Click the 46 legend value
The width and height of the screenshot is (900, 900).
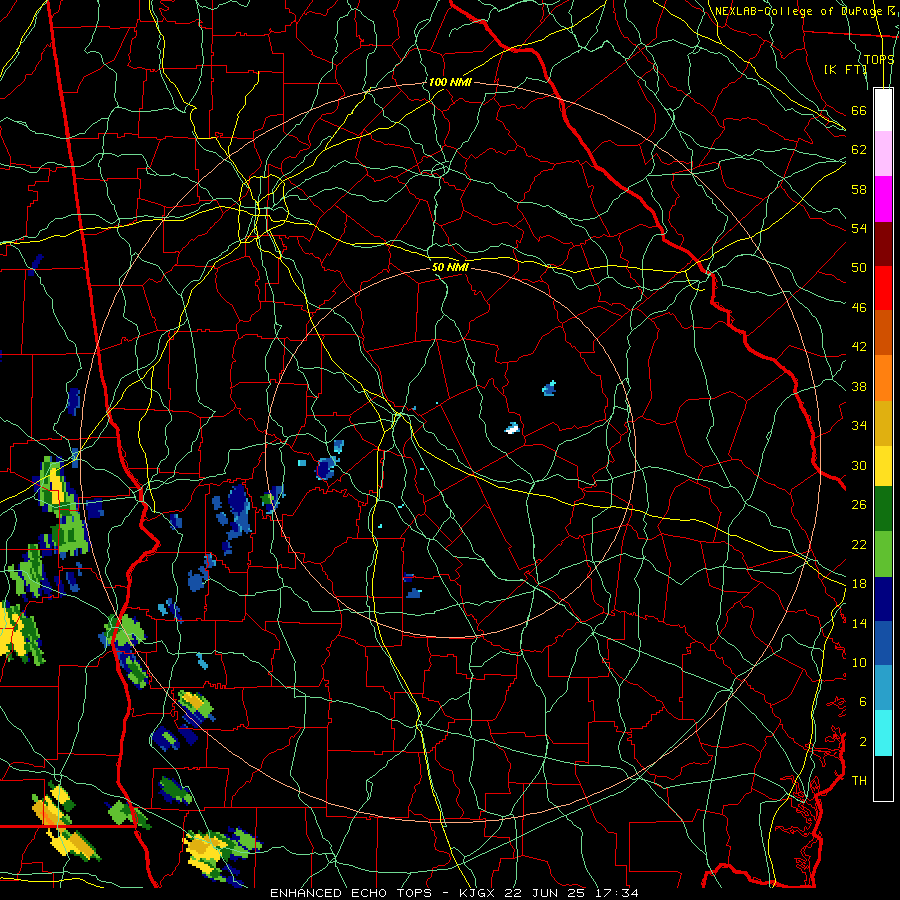click(859, 307)
